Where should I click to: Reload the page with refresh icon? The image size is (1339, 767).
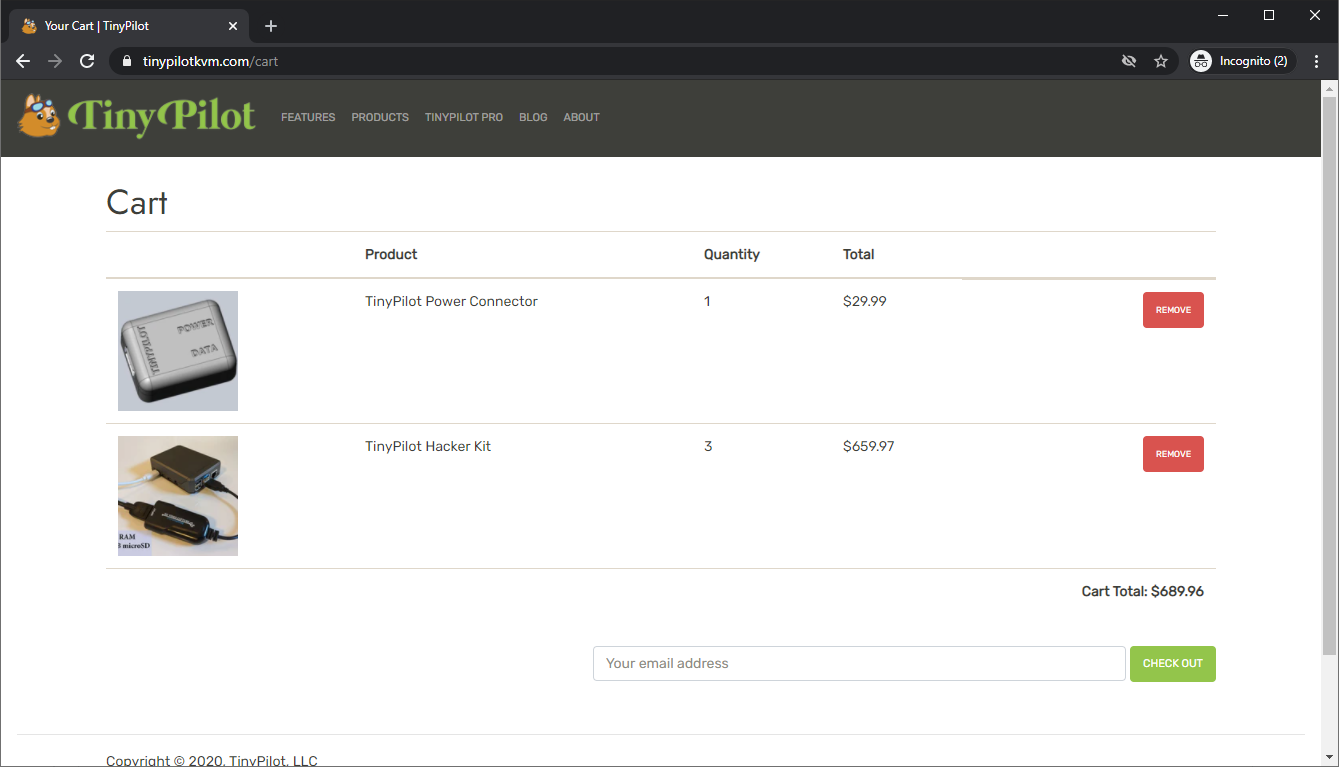point(87,61)
